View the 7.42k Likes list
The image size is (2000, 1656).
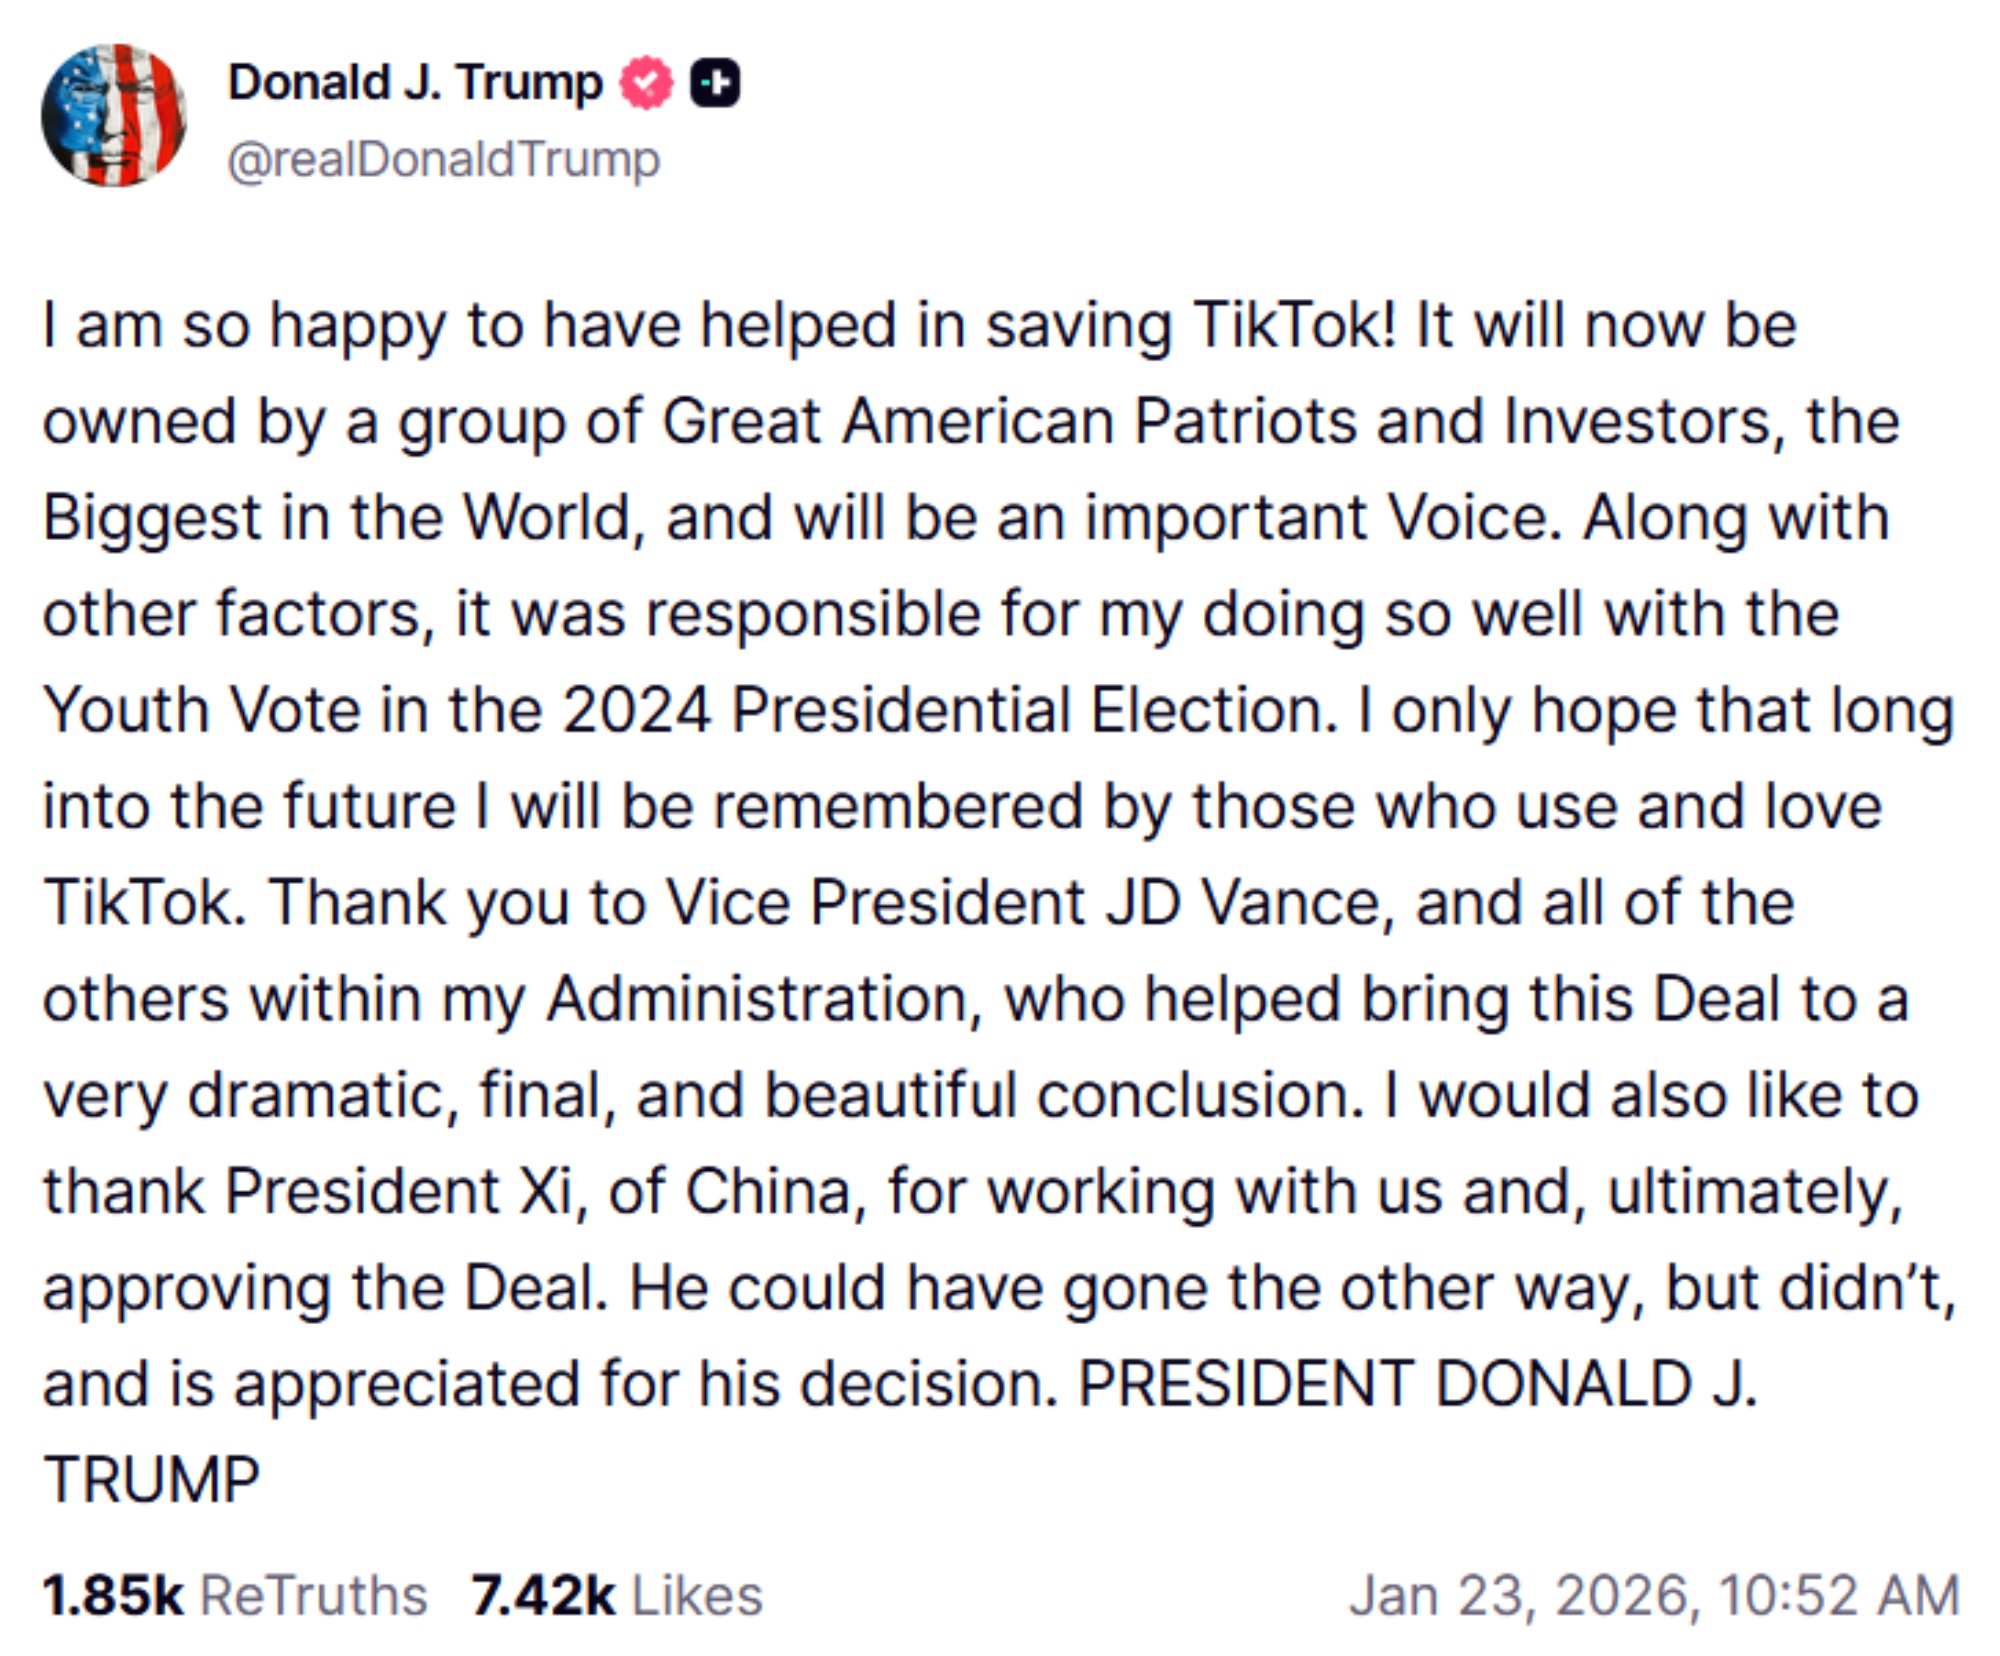tap(616, 1594)
